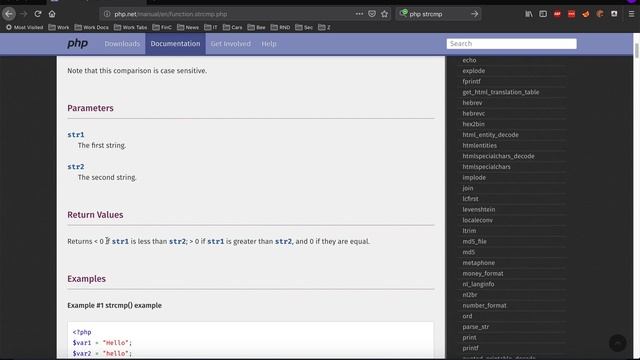Open the Documentation nav item

pos(176,44)
